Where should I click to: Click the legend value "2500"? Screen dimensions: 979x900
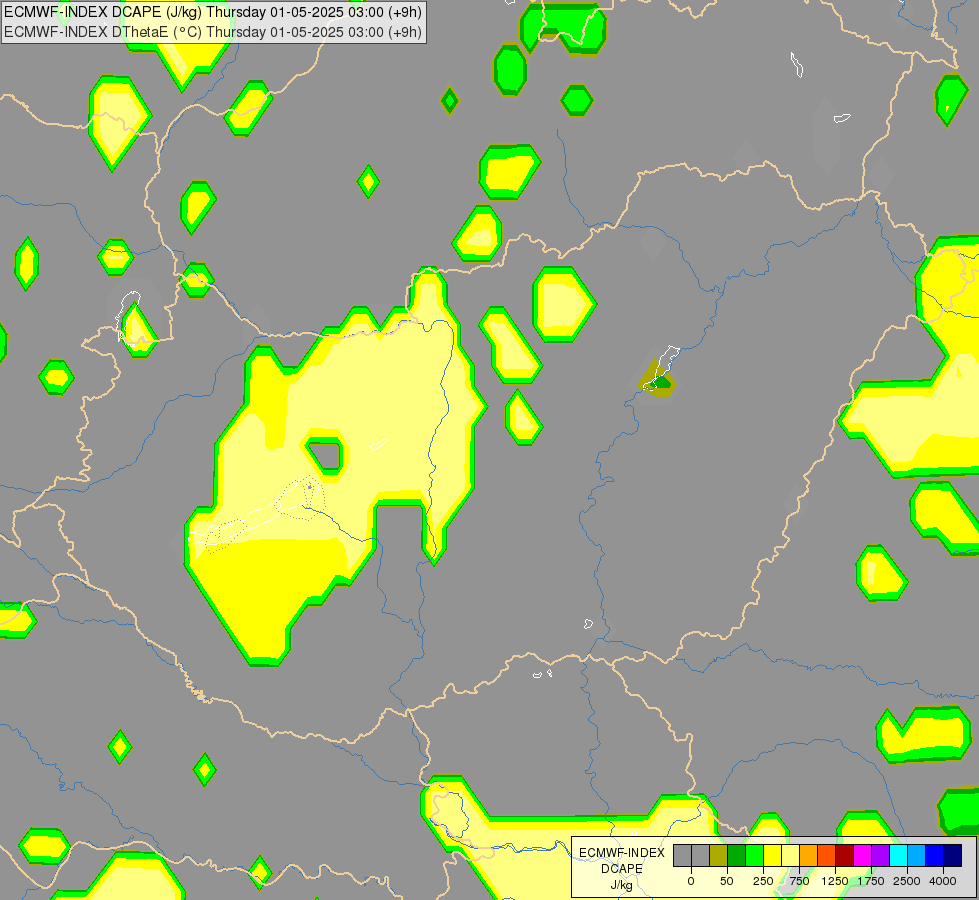tap(907, 881)
